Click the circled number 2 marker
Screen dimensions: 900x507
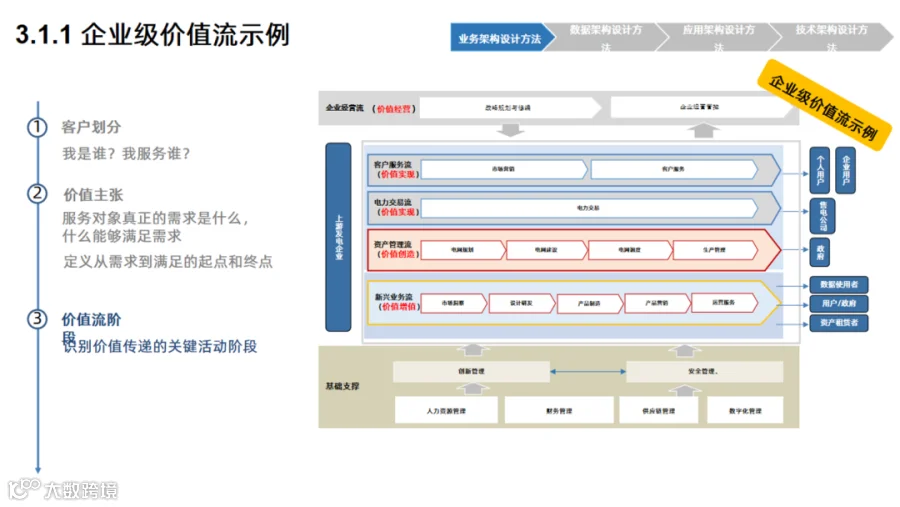tap(37, 193)
